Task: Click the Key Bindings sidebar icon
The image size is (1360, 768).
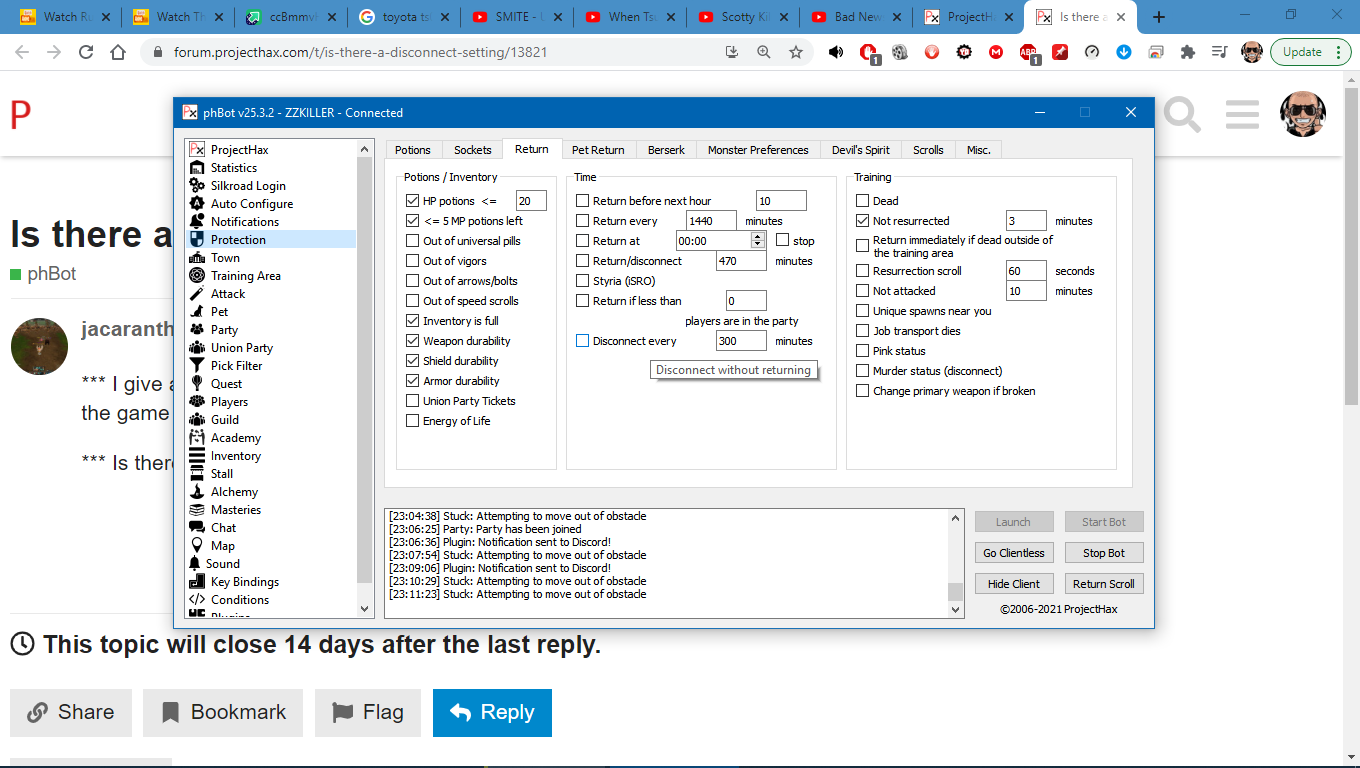Action: 197,582
